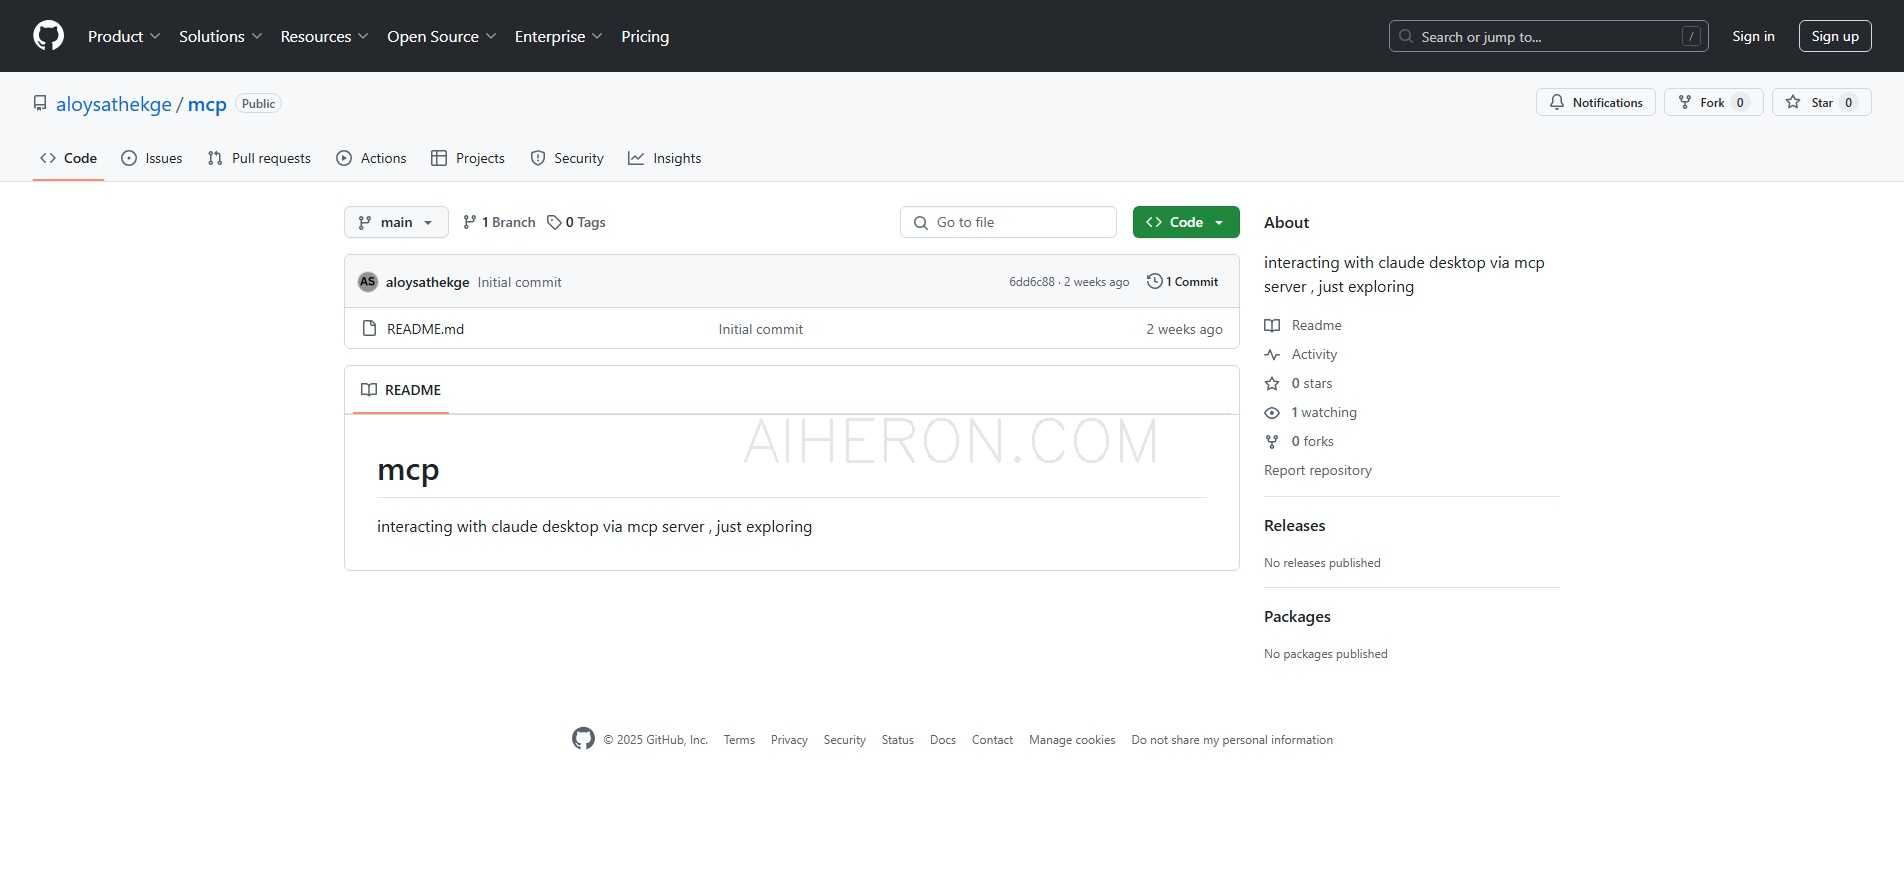Open the Insights tab
Image resolution: width=1904 pixels, height=880 pixels.
point(665,158)
